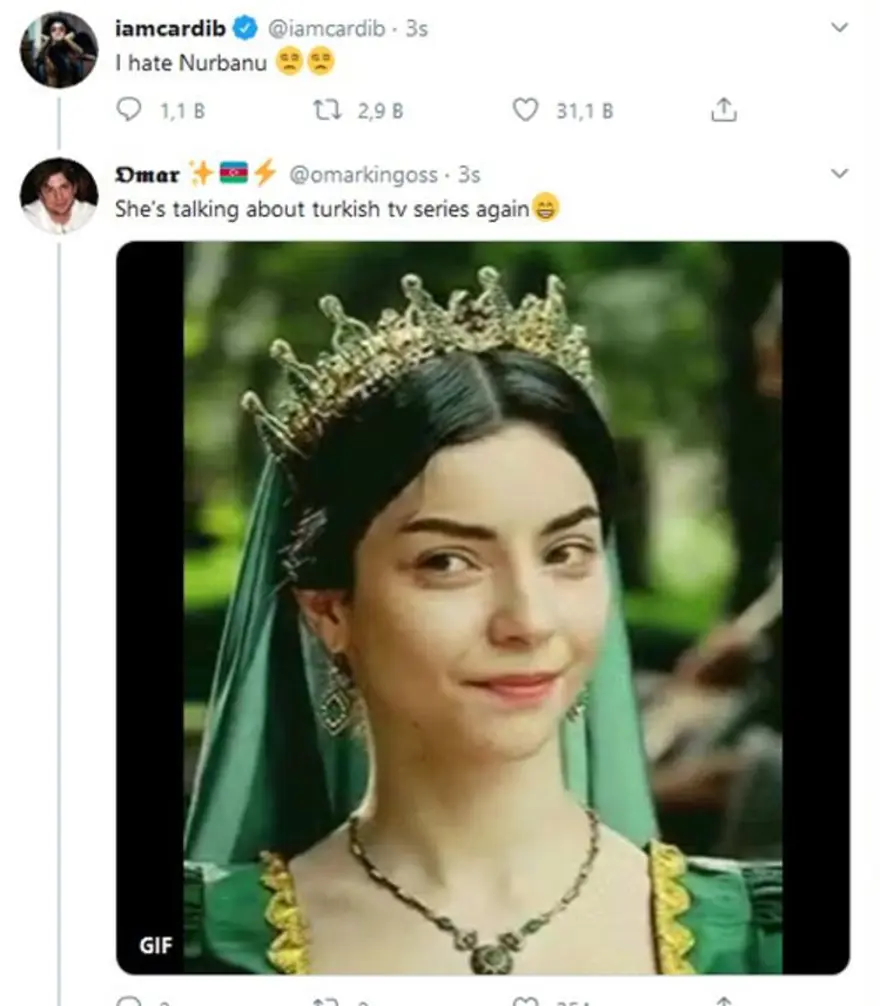Open the @iamcardib handle link
The width and height of the screenshot is (880, 1006).
pos(326,29)
